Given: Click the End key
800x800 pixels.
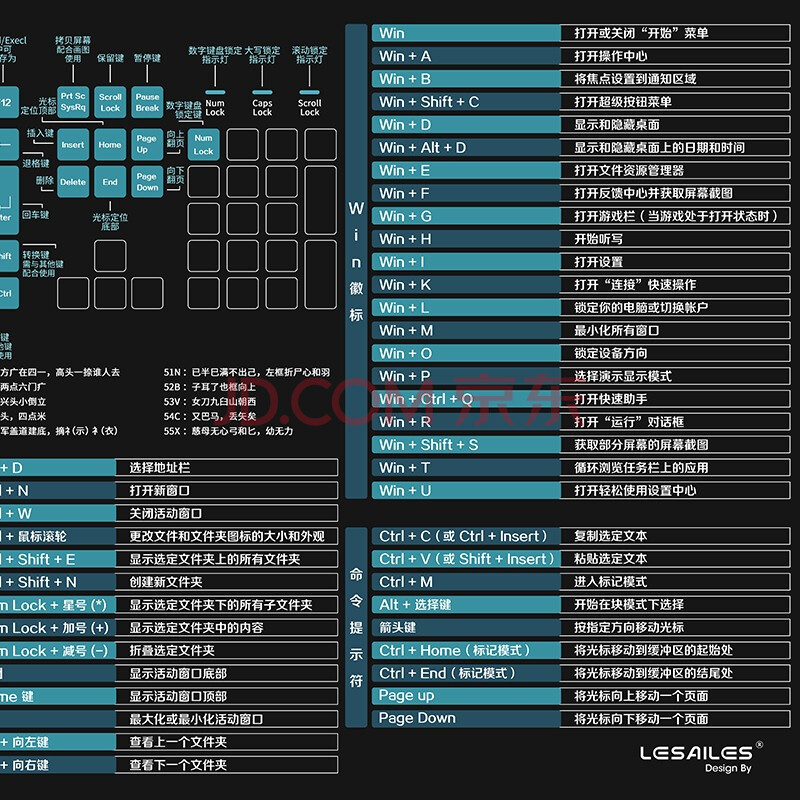Looking at the screenshot, I should pyautogui.click(x=110, y=182).
